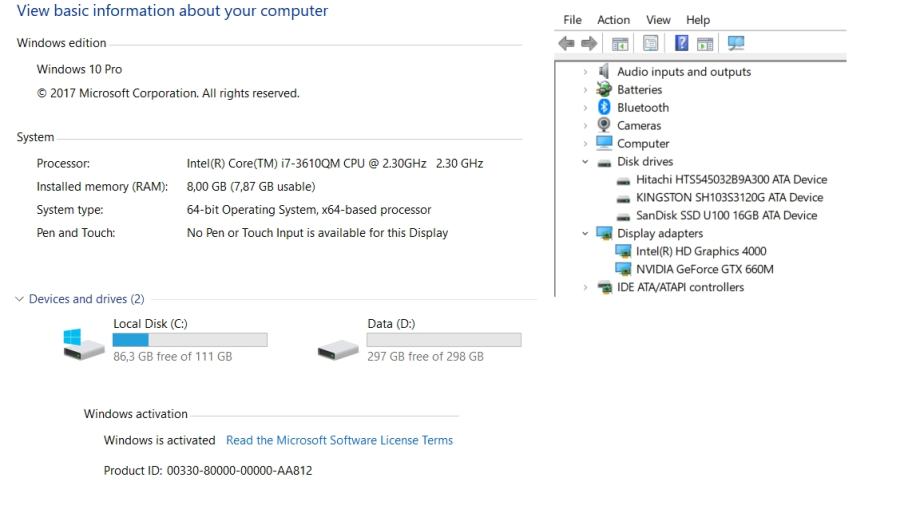Click the Audio inputs and outputs speaker icon
920x517 pixels.
(604, 72)
